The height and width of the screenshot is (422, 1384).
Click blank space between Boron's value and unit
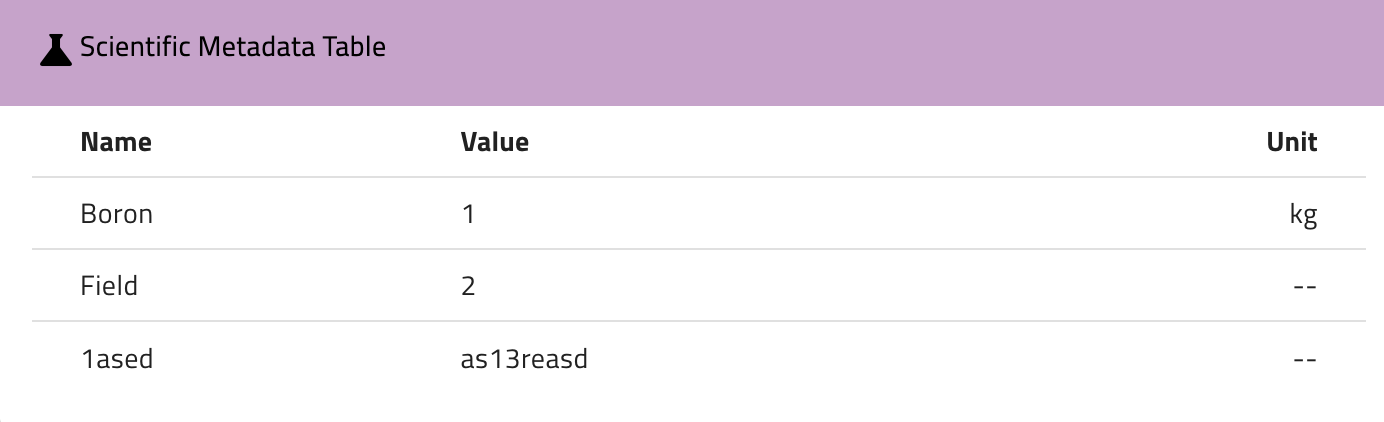click(880, 214)
